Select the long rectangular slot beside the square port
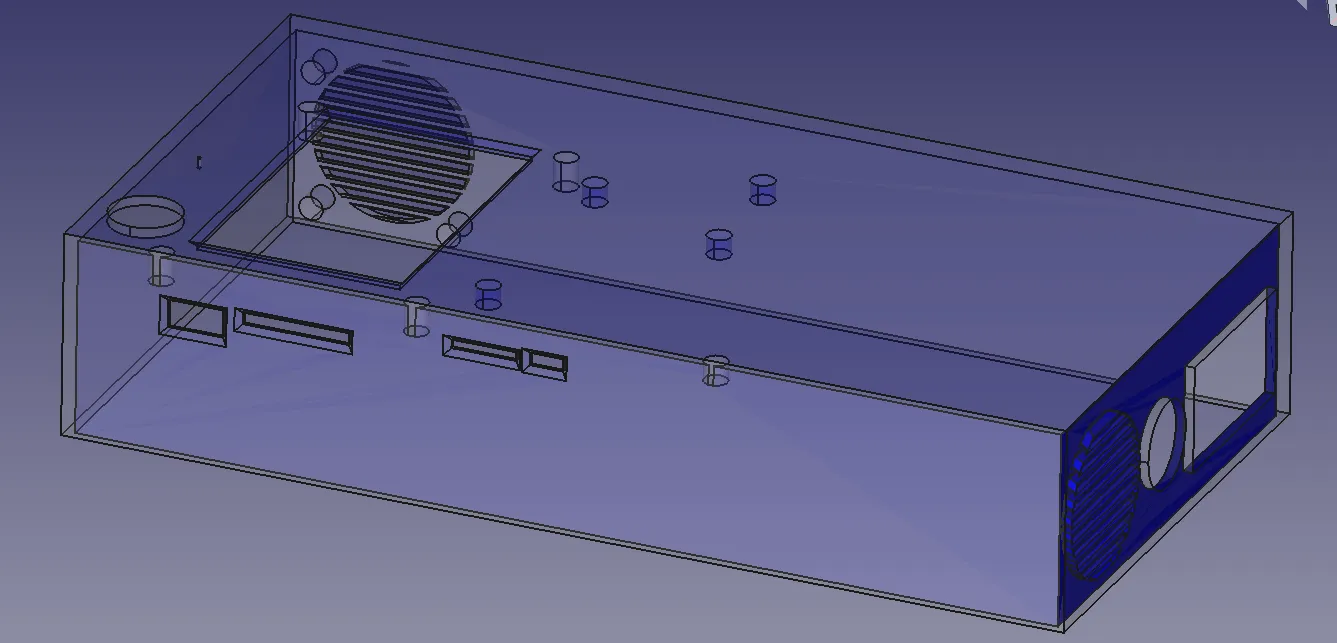Screen dimensions: 1337x643 click(294, 333)
